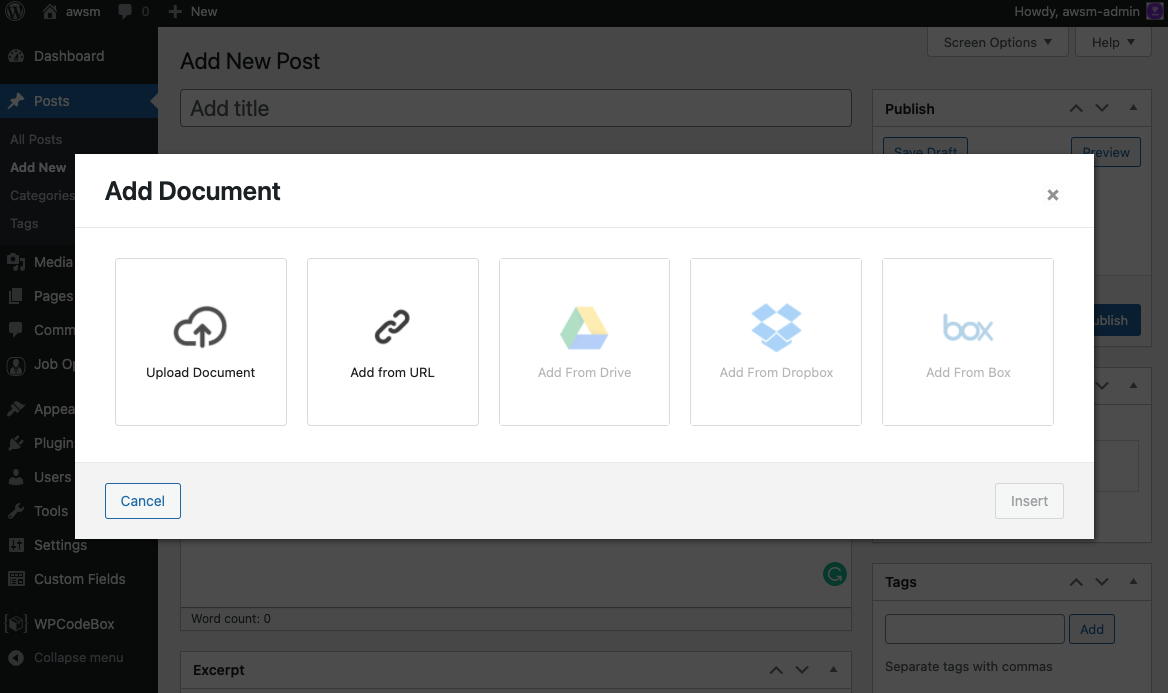The image size is (1168, 693).
Task: Click the Insert button
Action: (1029, 500)
